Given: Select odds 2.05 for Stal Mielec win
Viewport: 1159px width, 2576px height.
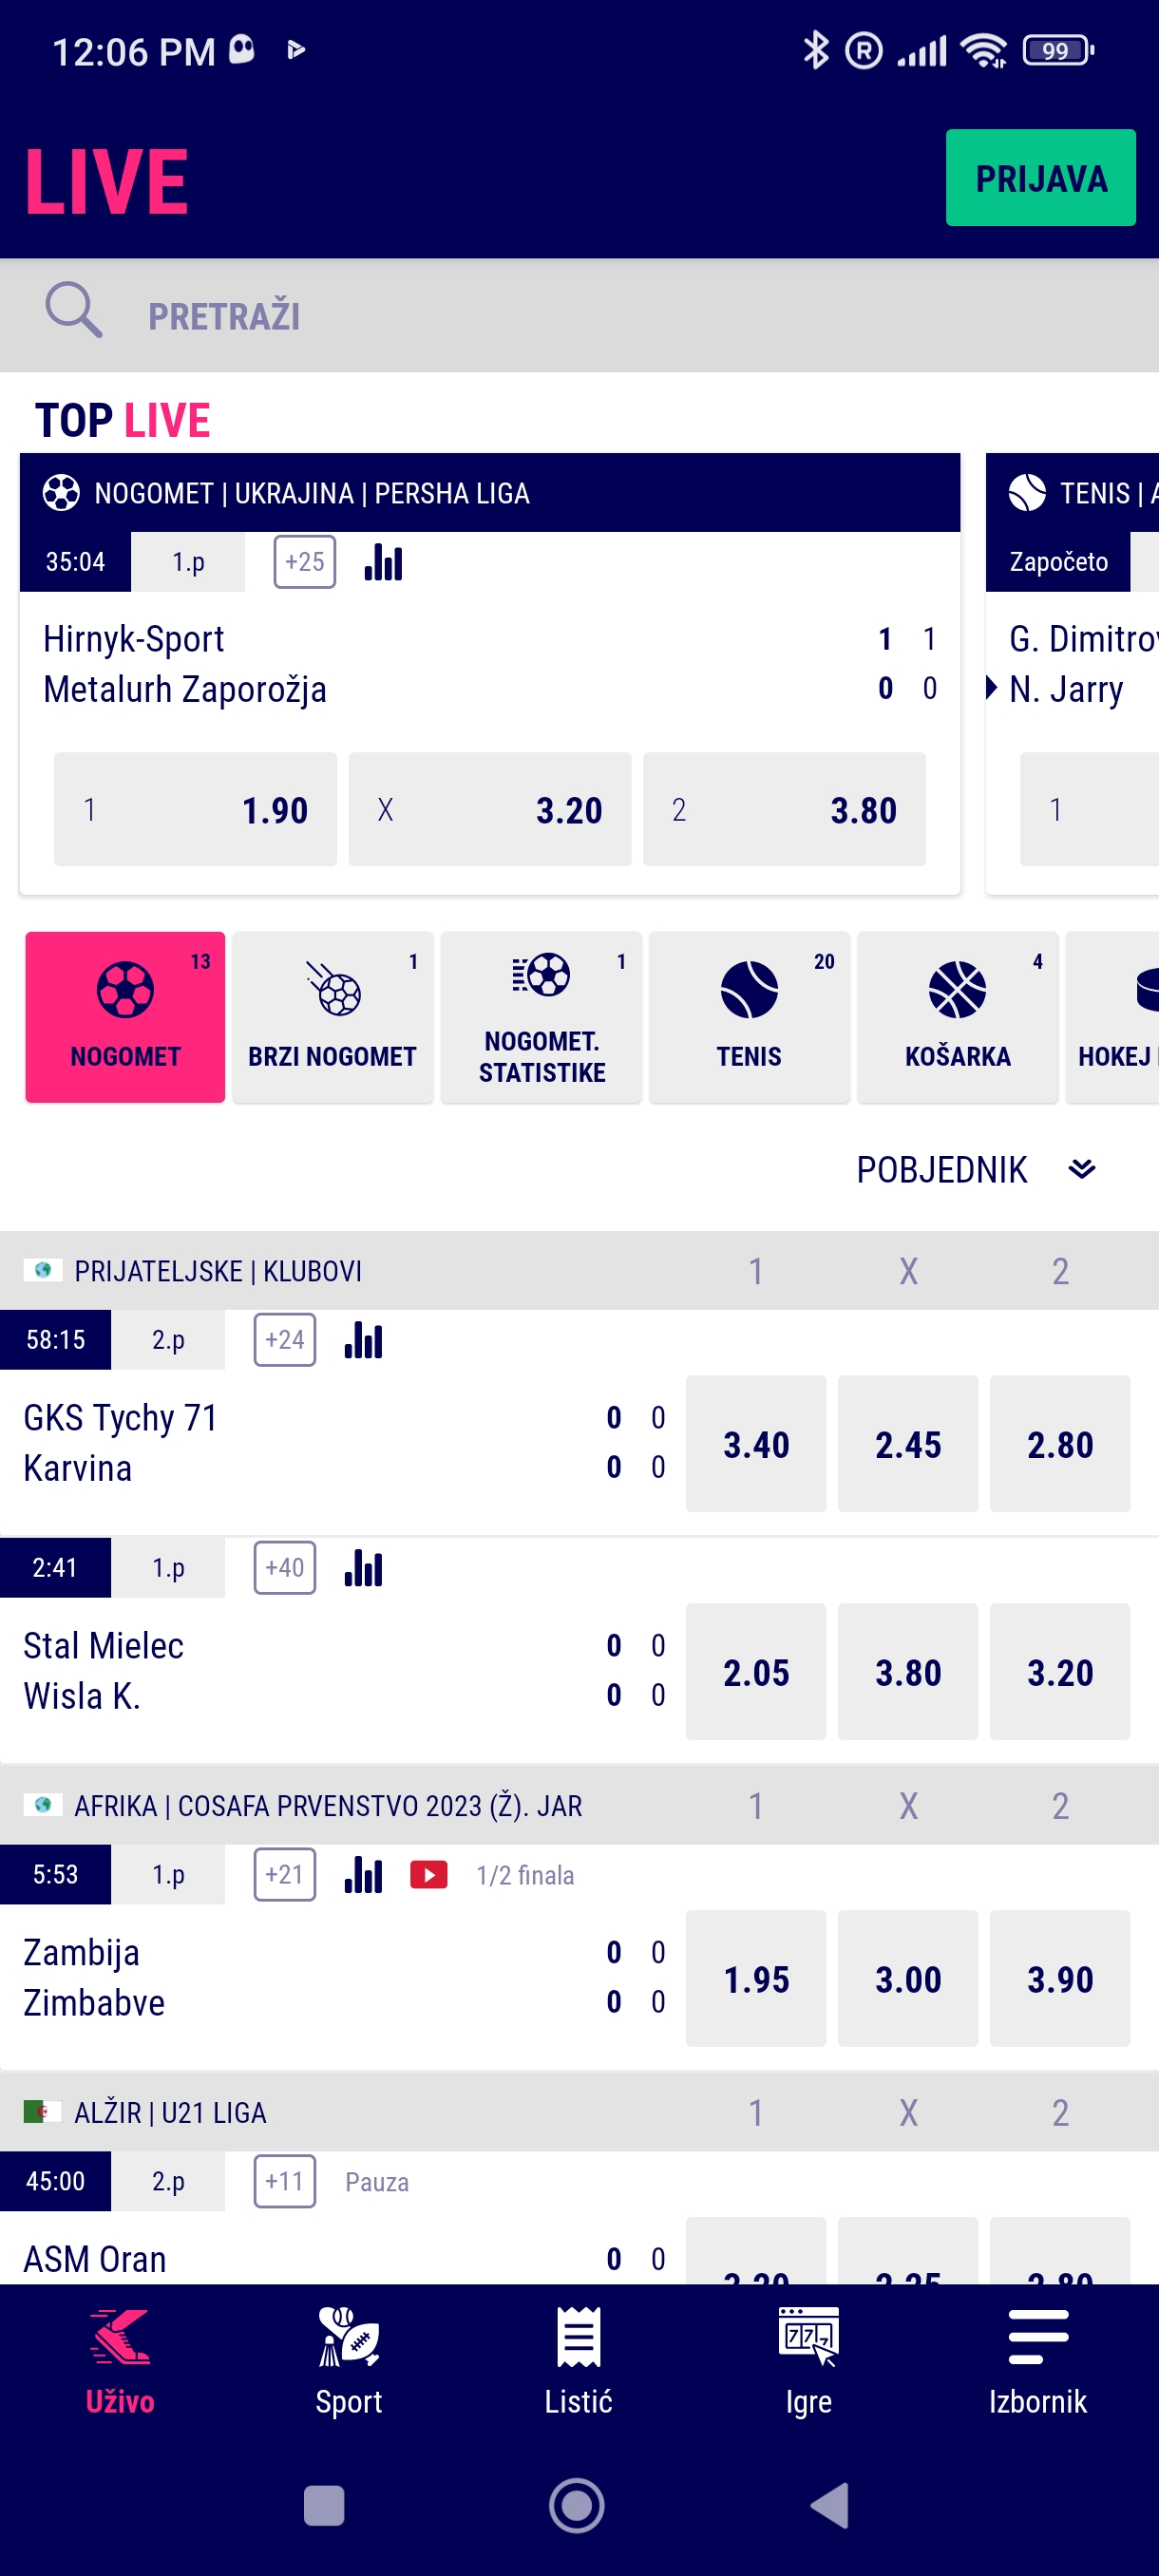Looking at the screenshot, I should [755, 1672].
